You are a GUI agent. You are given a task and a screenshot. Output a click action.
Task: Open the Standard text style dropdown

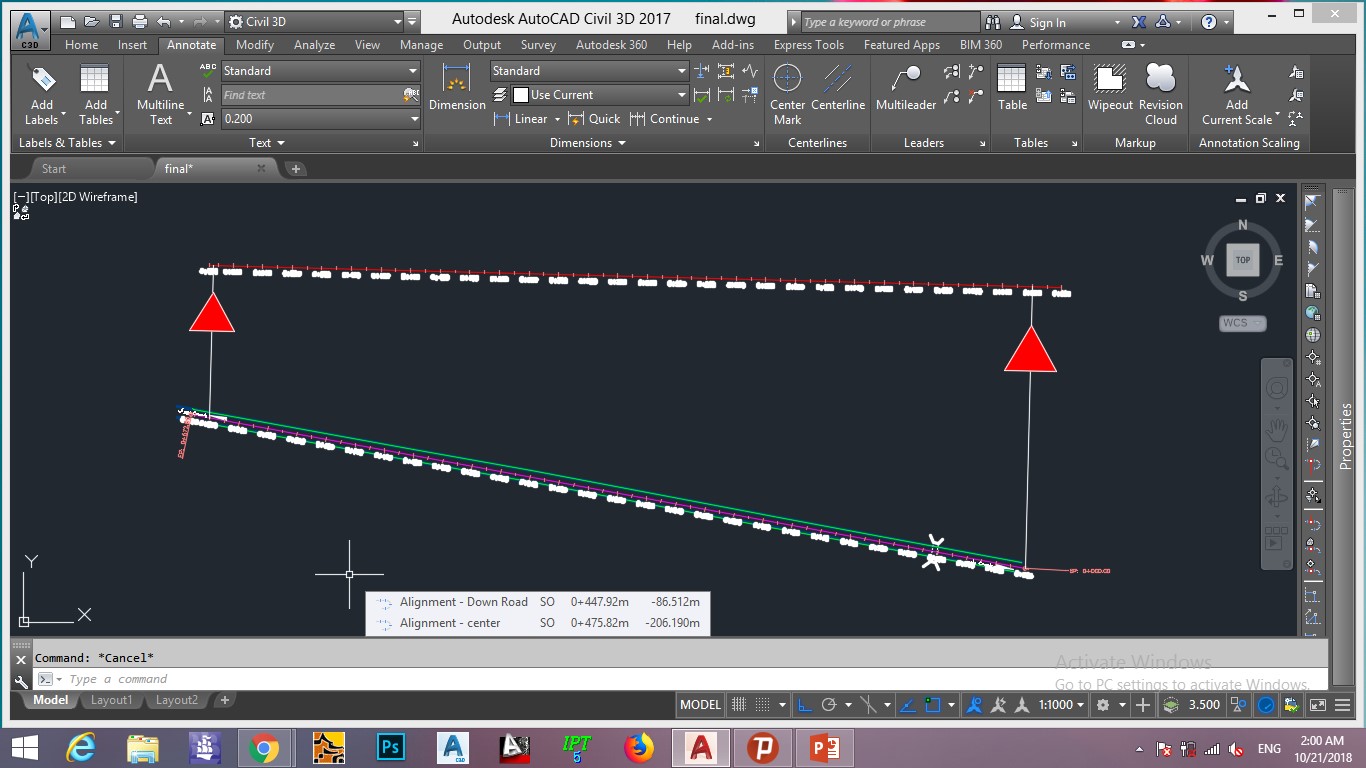[321, 71]
